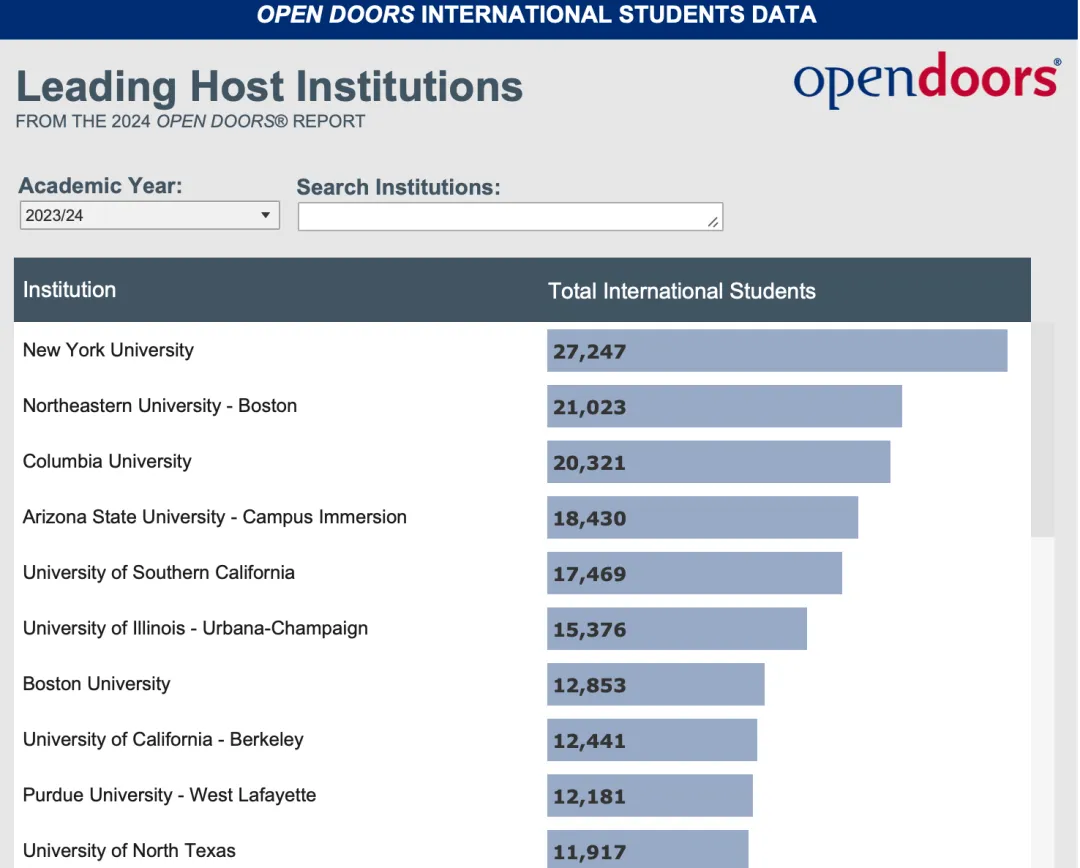Click the University of California - Berkeley label
Screen dimensions: 1080x868
[x=163, y=740]
